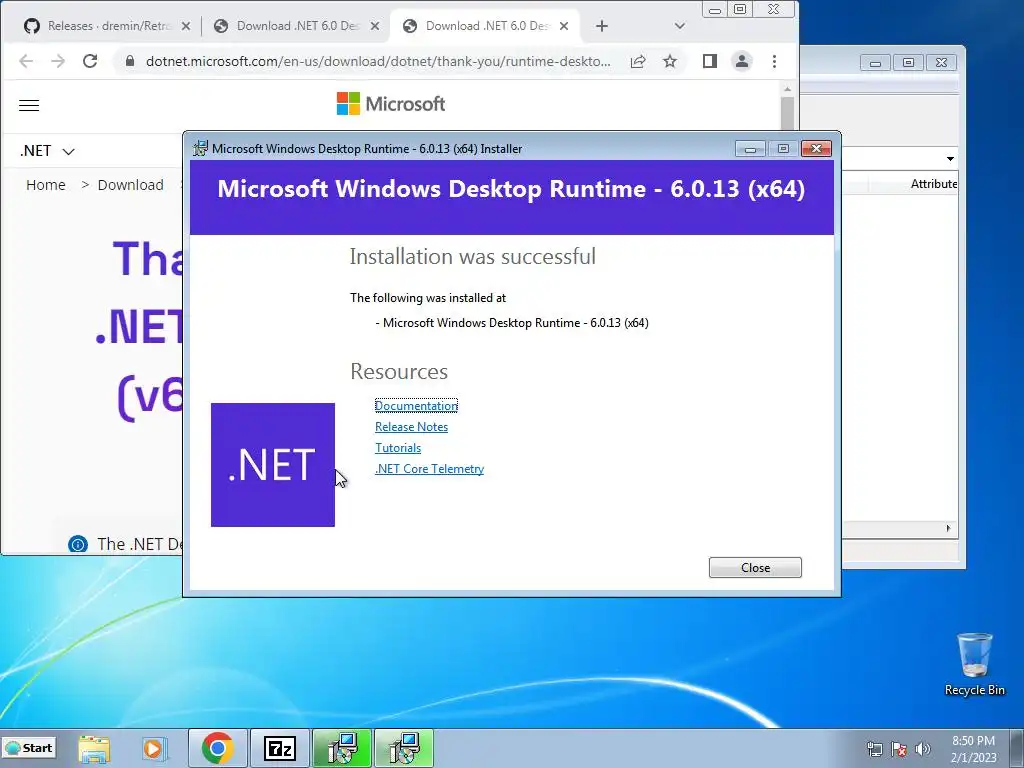Screen dimensions: 1024x768
Task: Bookmark this page with the star
Action: click(x=669, y=61)
